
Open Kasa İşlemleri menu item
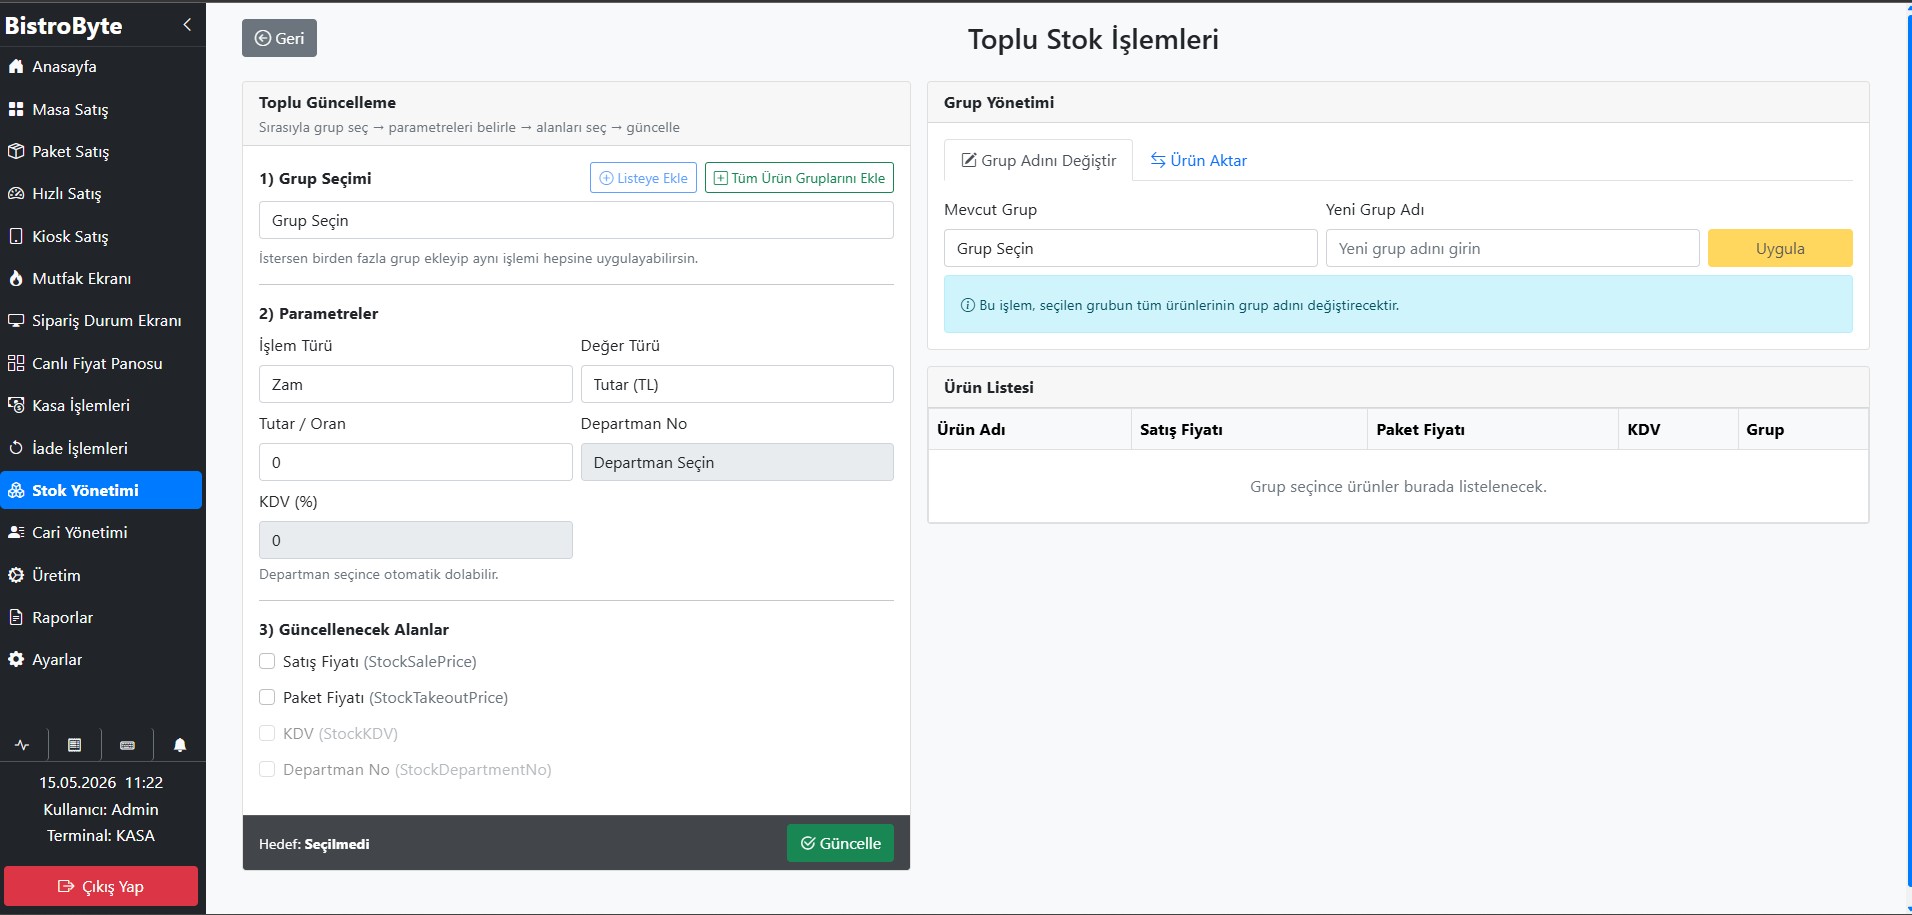(x=101, y=405)
